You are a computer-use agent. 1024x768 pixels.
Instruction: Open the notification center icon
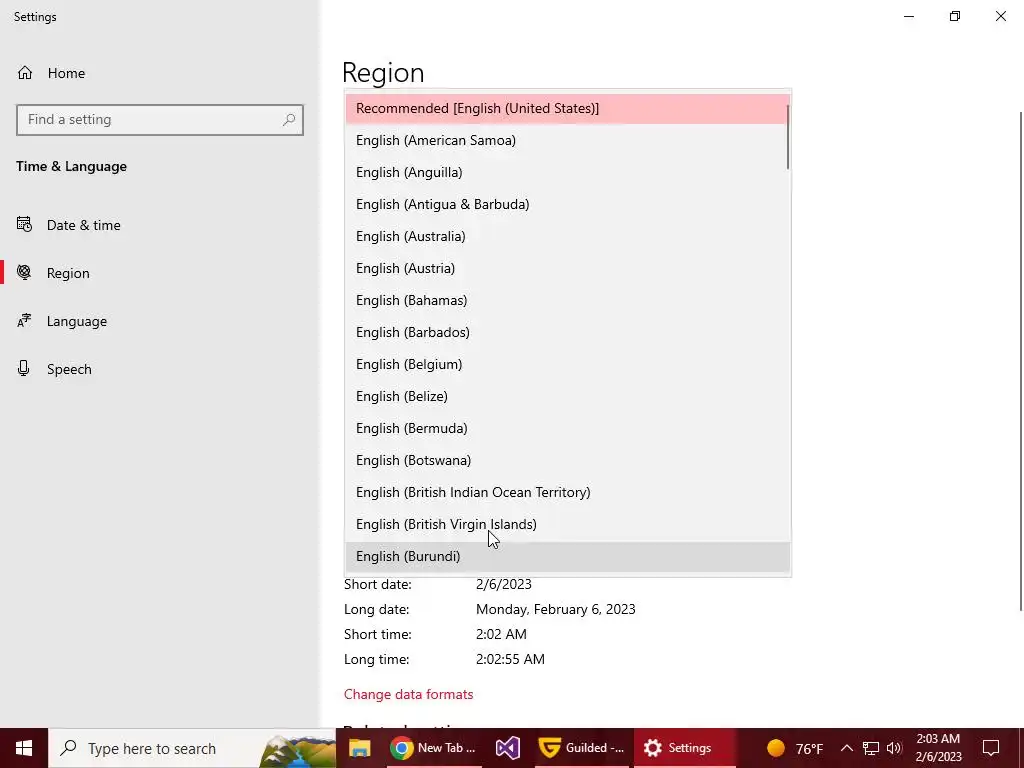991,748
